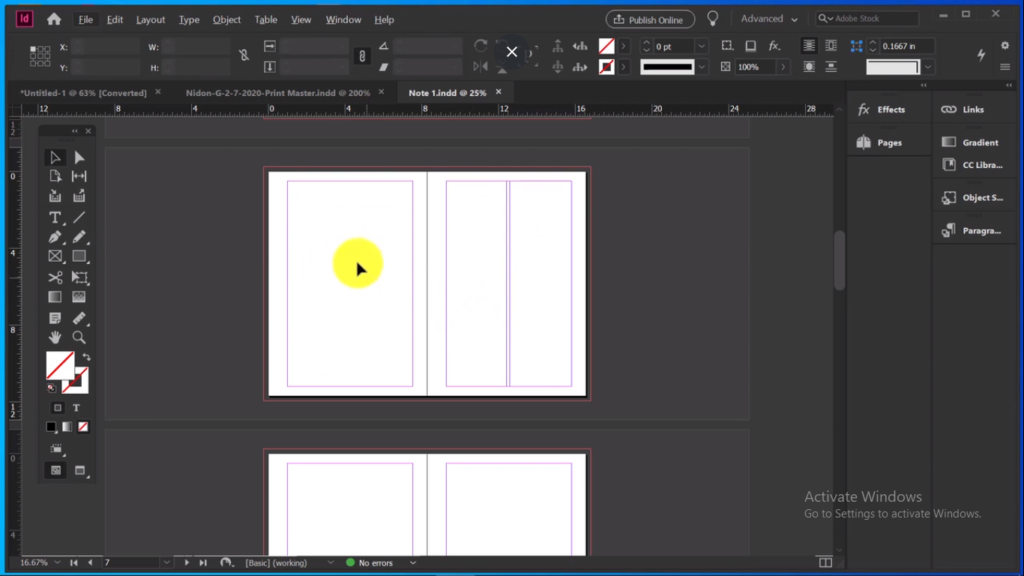Open stroke weight dropdown arrow
Image resolution: width=1024 pixels, height=576 pixels.
pyautogui.click(x=701, y=46)
